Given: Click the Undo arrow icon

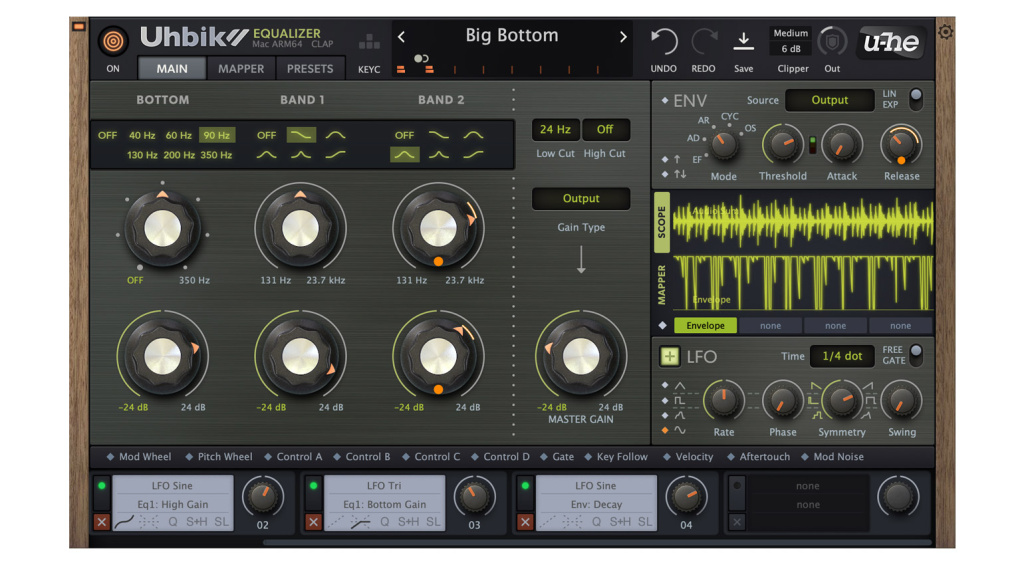Looking at the screenshot, I should point(664,42).
